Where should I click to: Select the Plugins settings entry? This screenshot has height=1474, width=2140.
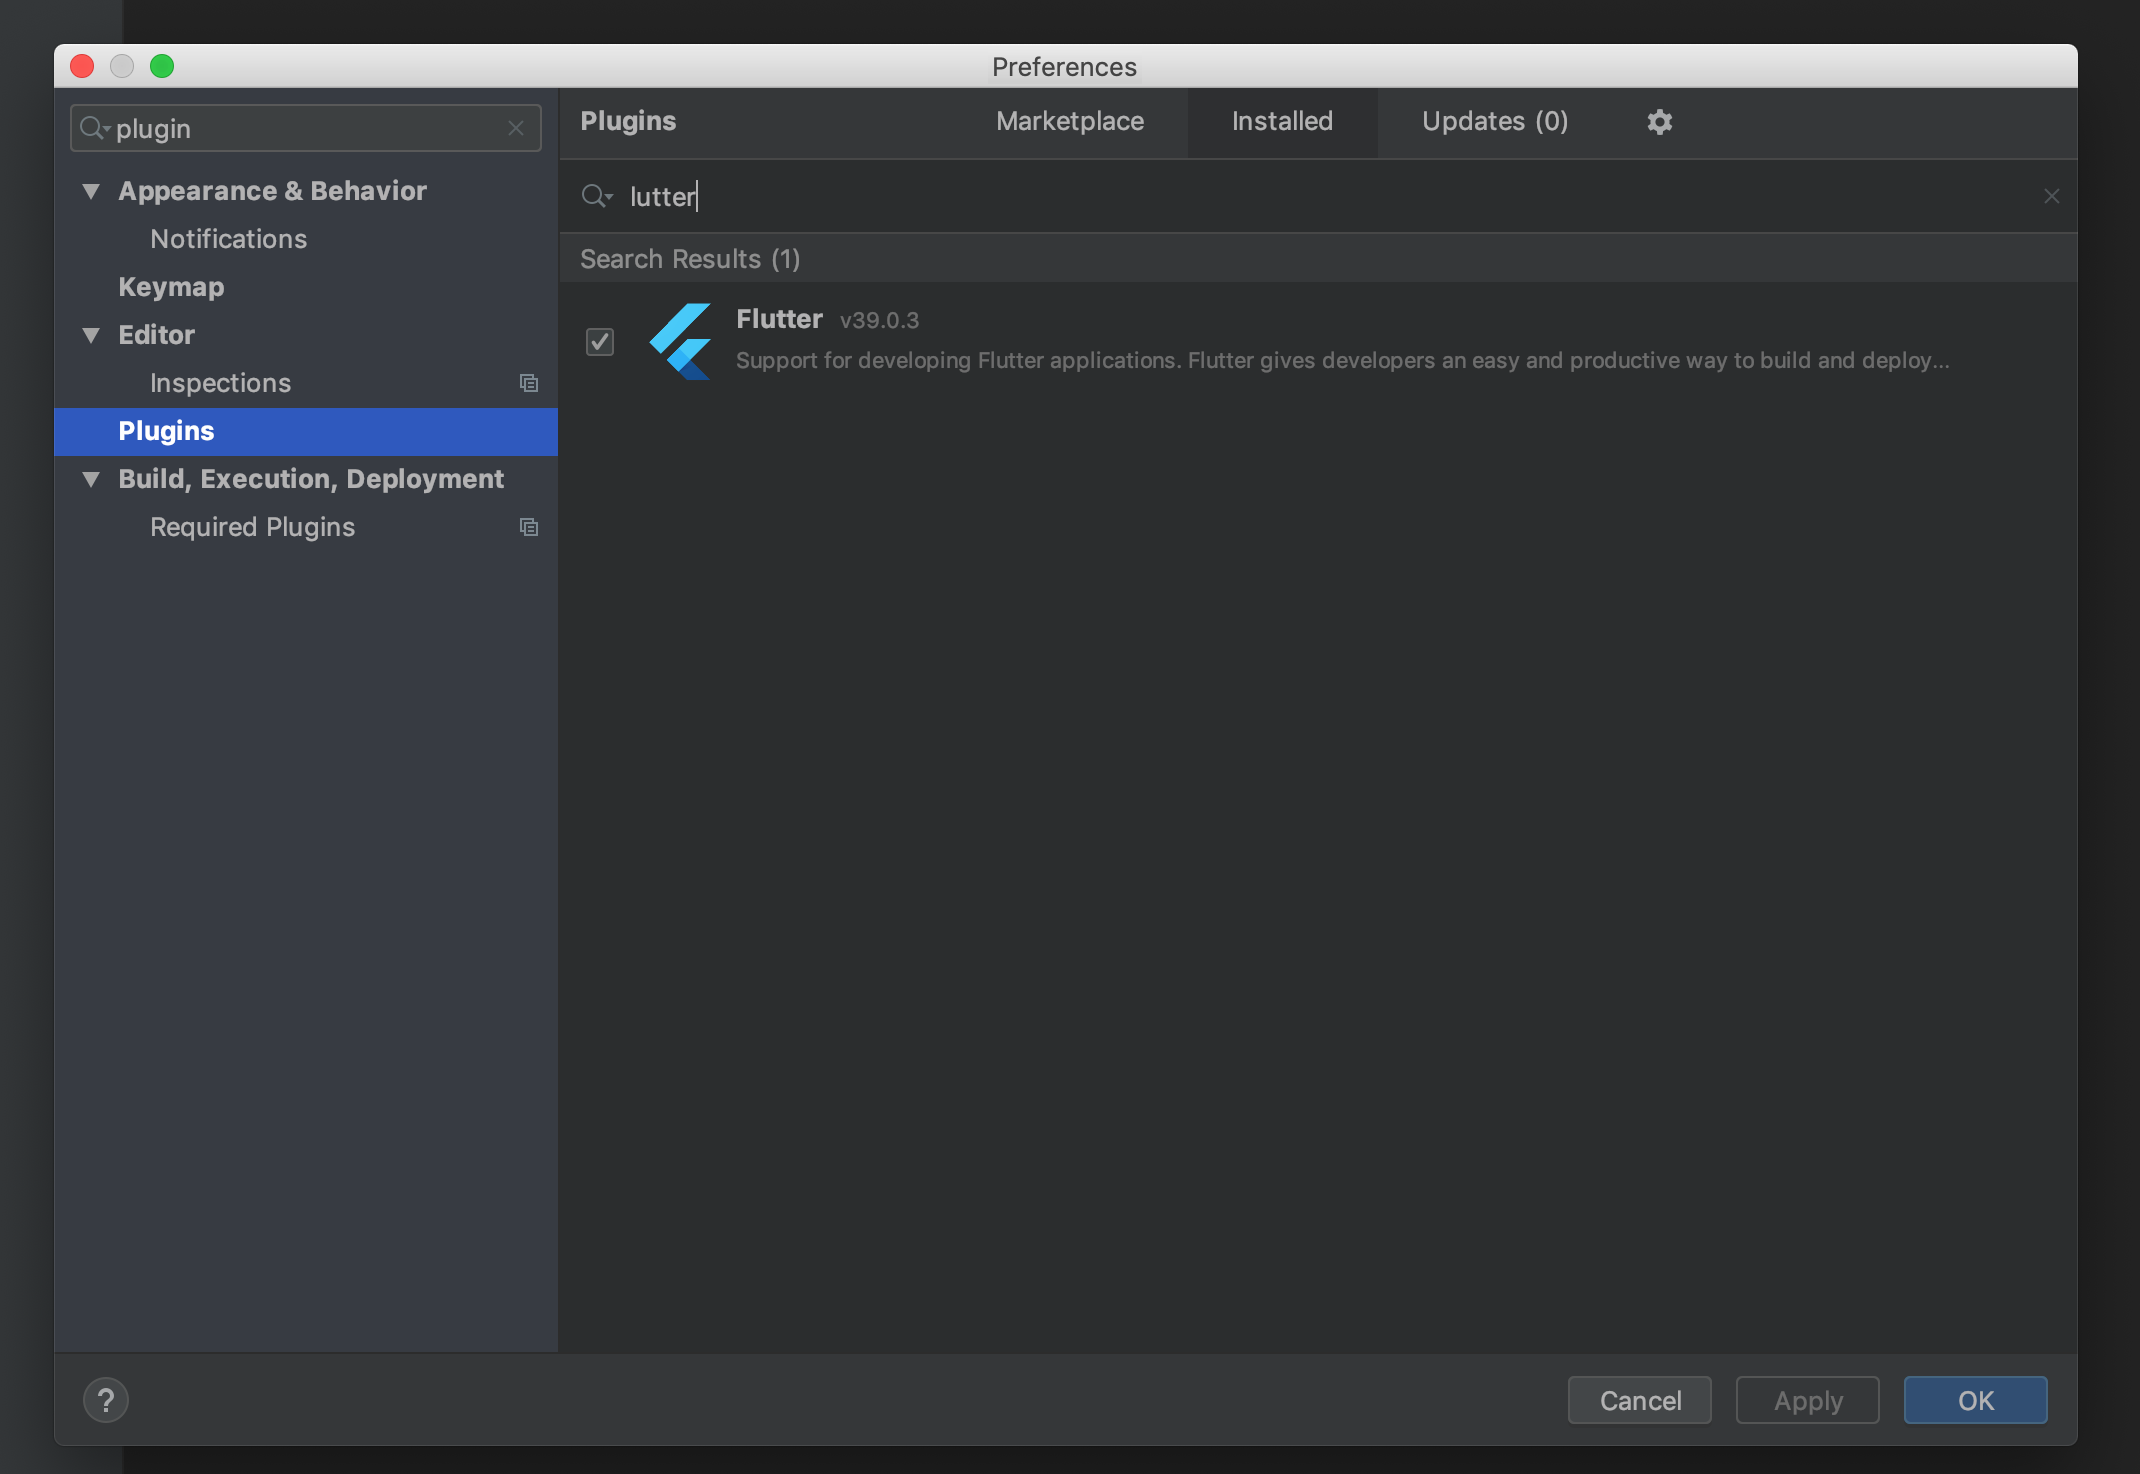click(x=306, y=431)
